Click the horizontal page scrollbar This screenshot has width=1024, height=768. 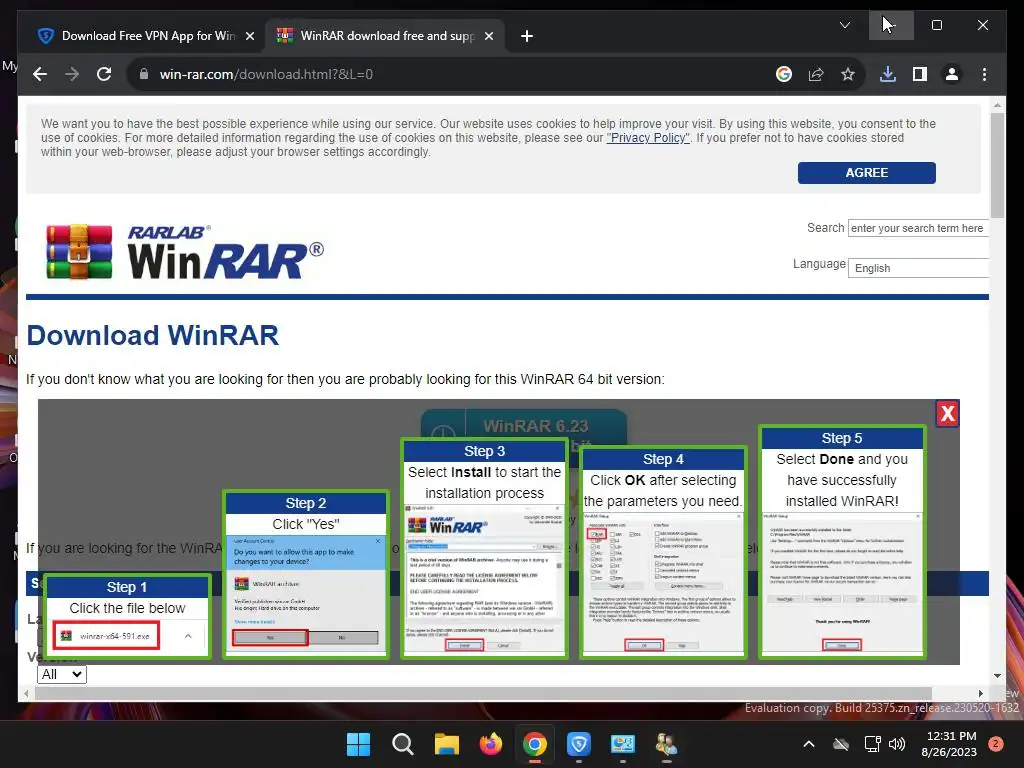tap(483, 693)
